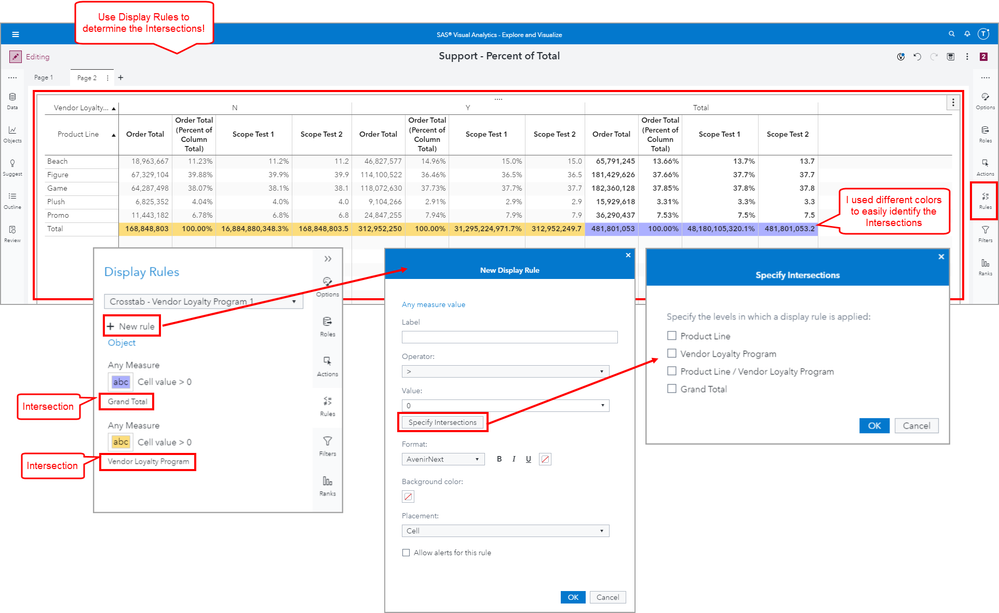Open the Objects pane in left sidebar
This screenshot has height=613, width=999.
tap(12, 134)
